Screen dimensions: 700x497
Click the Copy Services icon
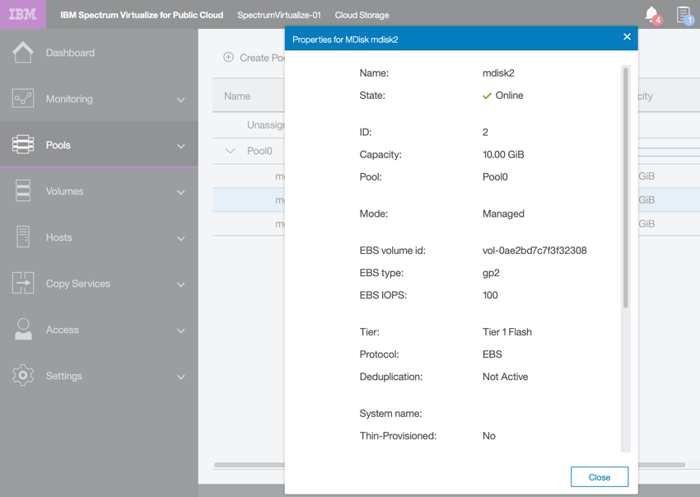coord(23,284)
